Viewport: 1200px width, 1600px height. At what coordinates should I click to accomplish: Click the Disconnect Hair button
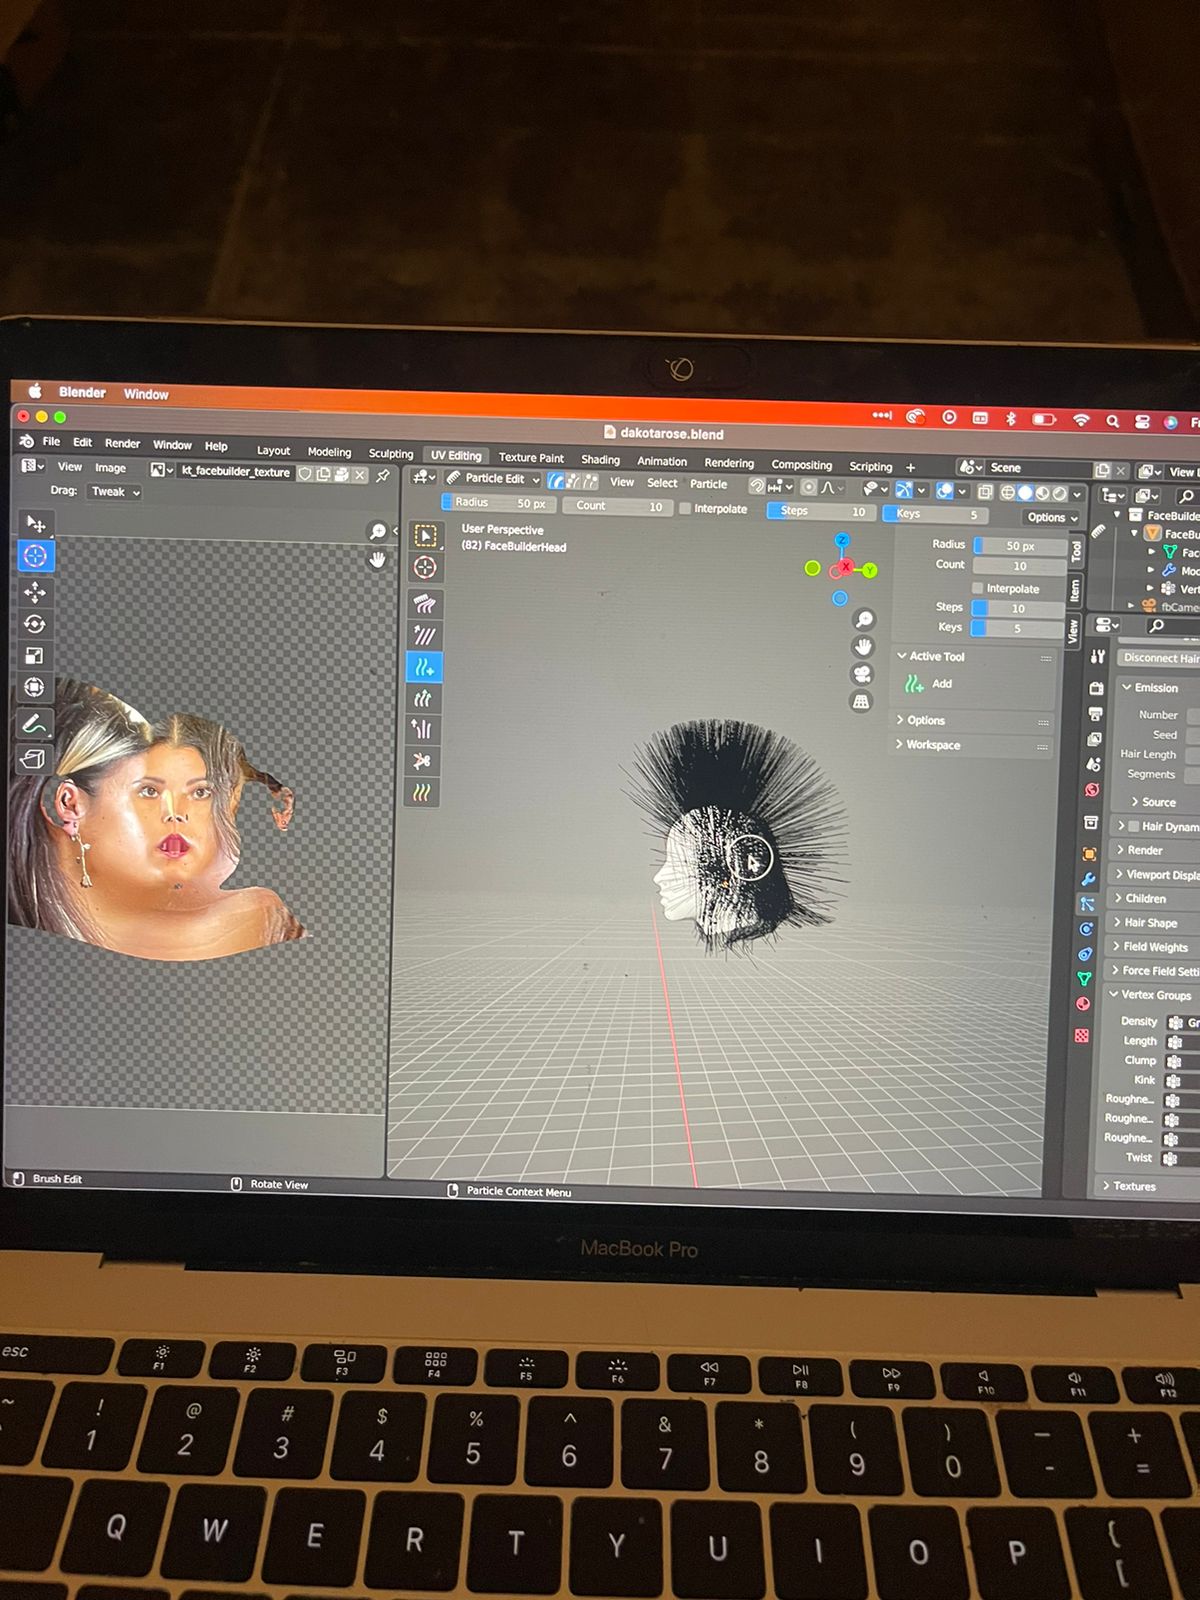(1160, 658)
